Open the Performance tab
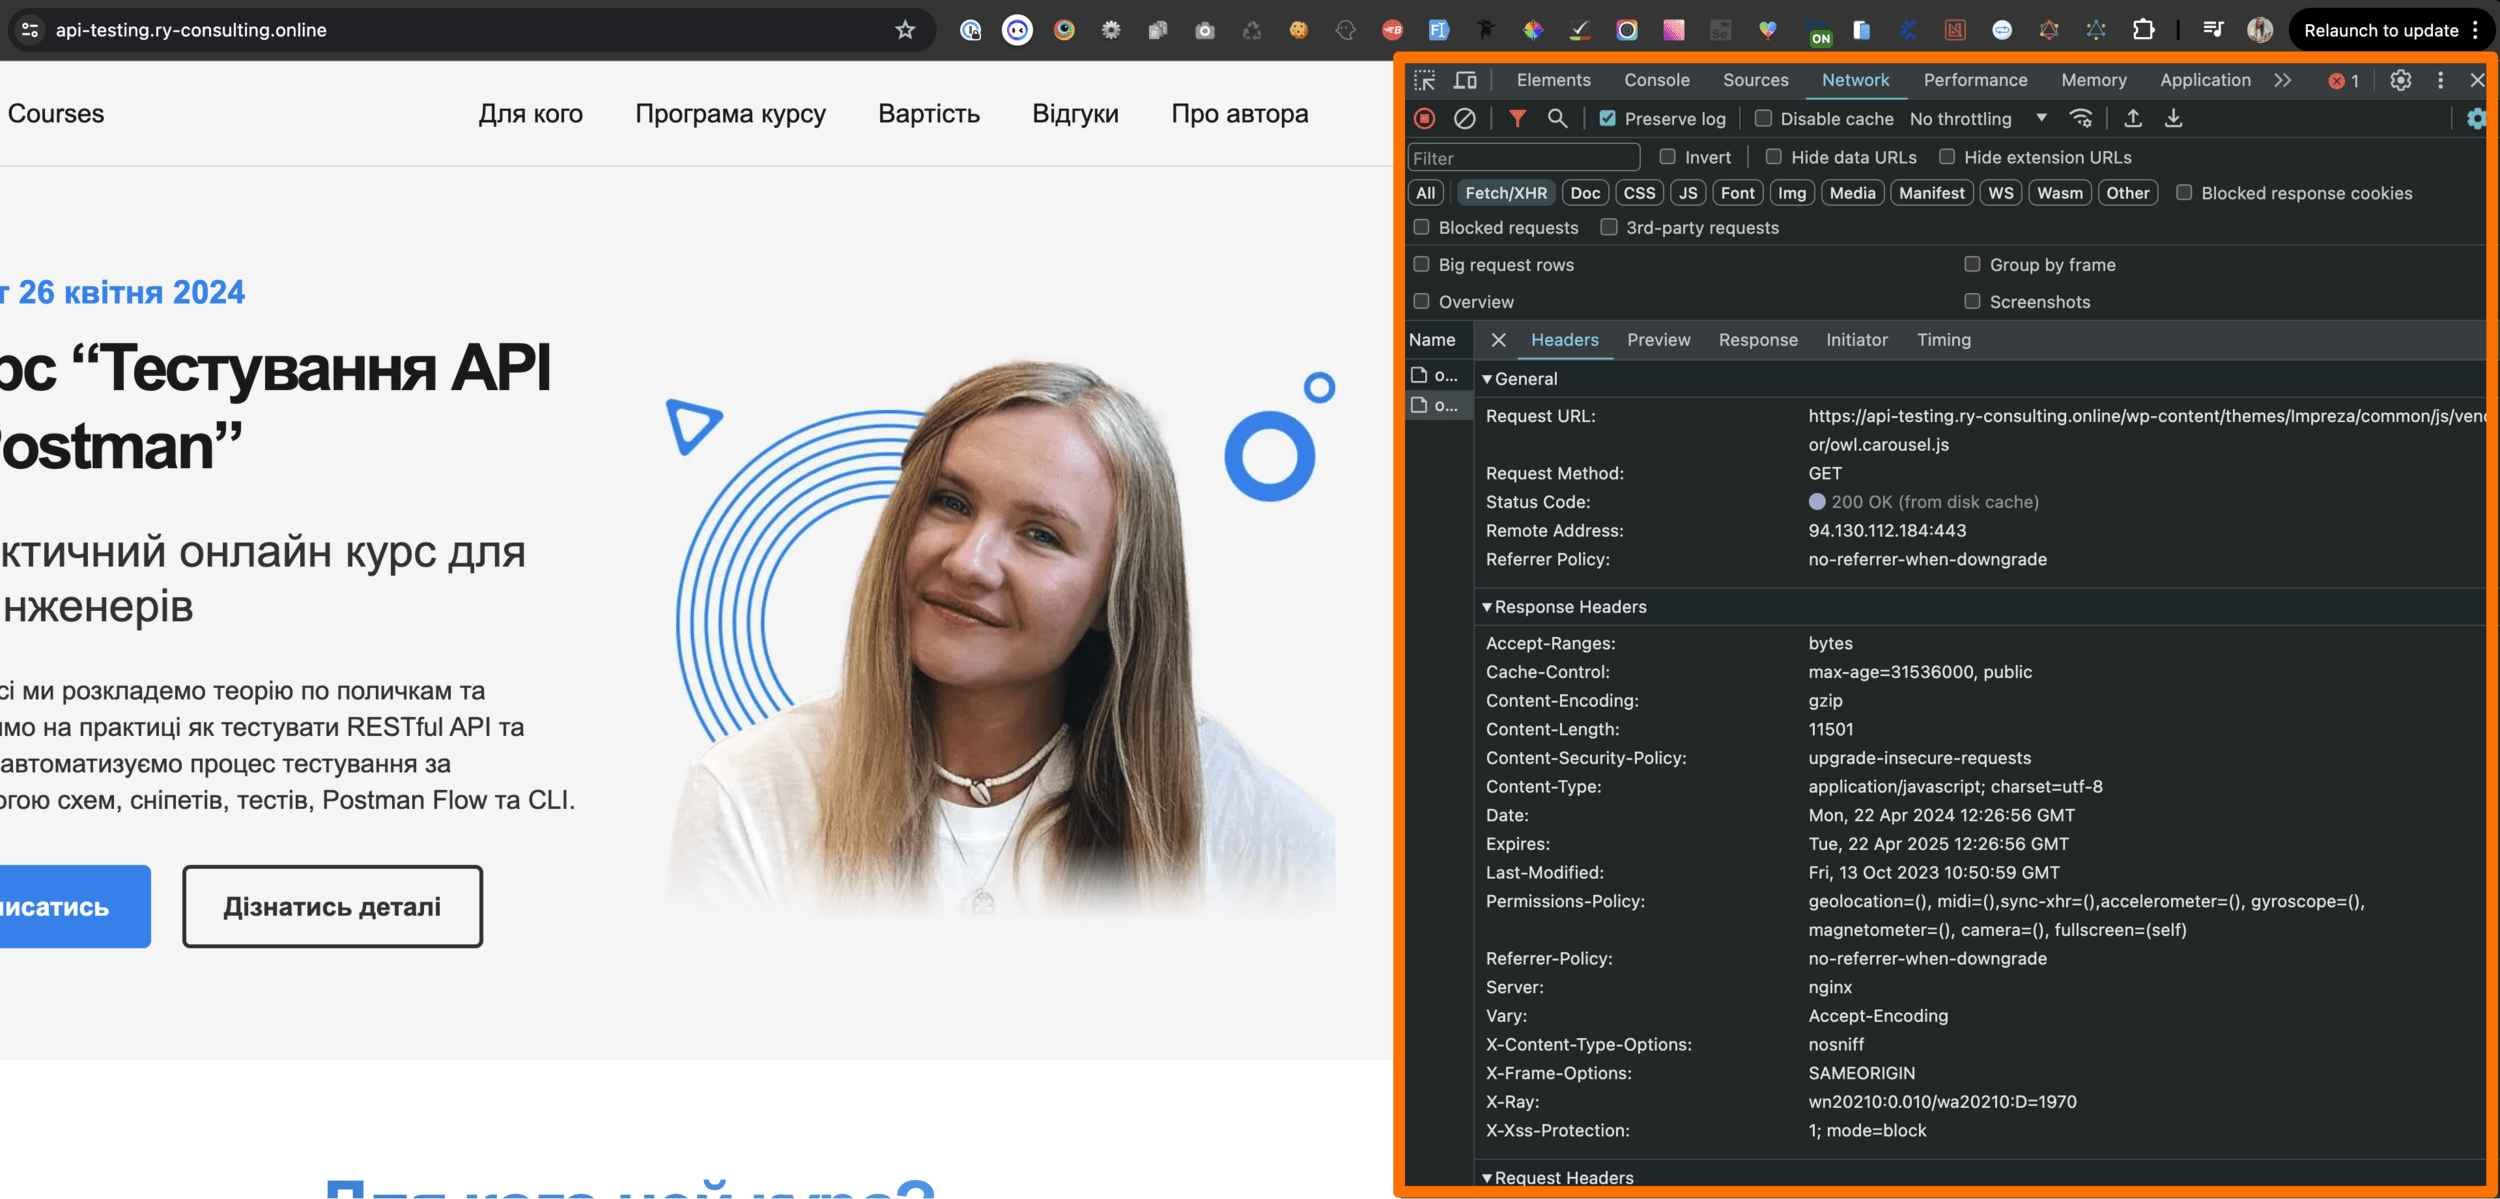 click(1975, 80)
